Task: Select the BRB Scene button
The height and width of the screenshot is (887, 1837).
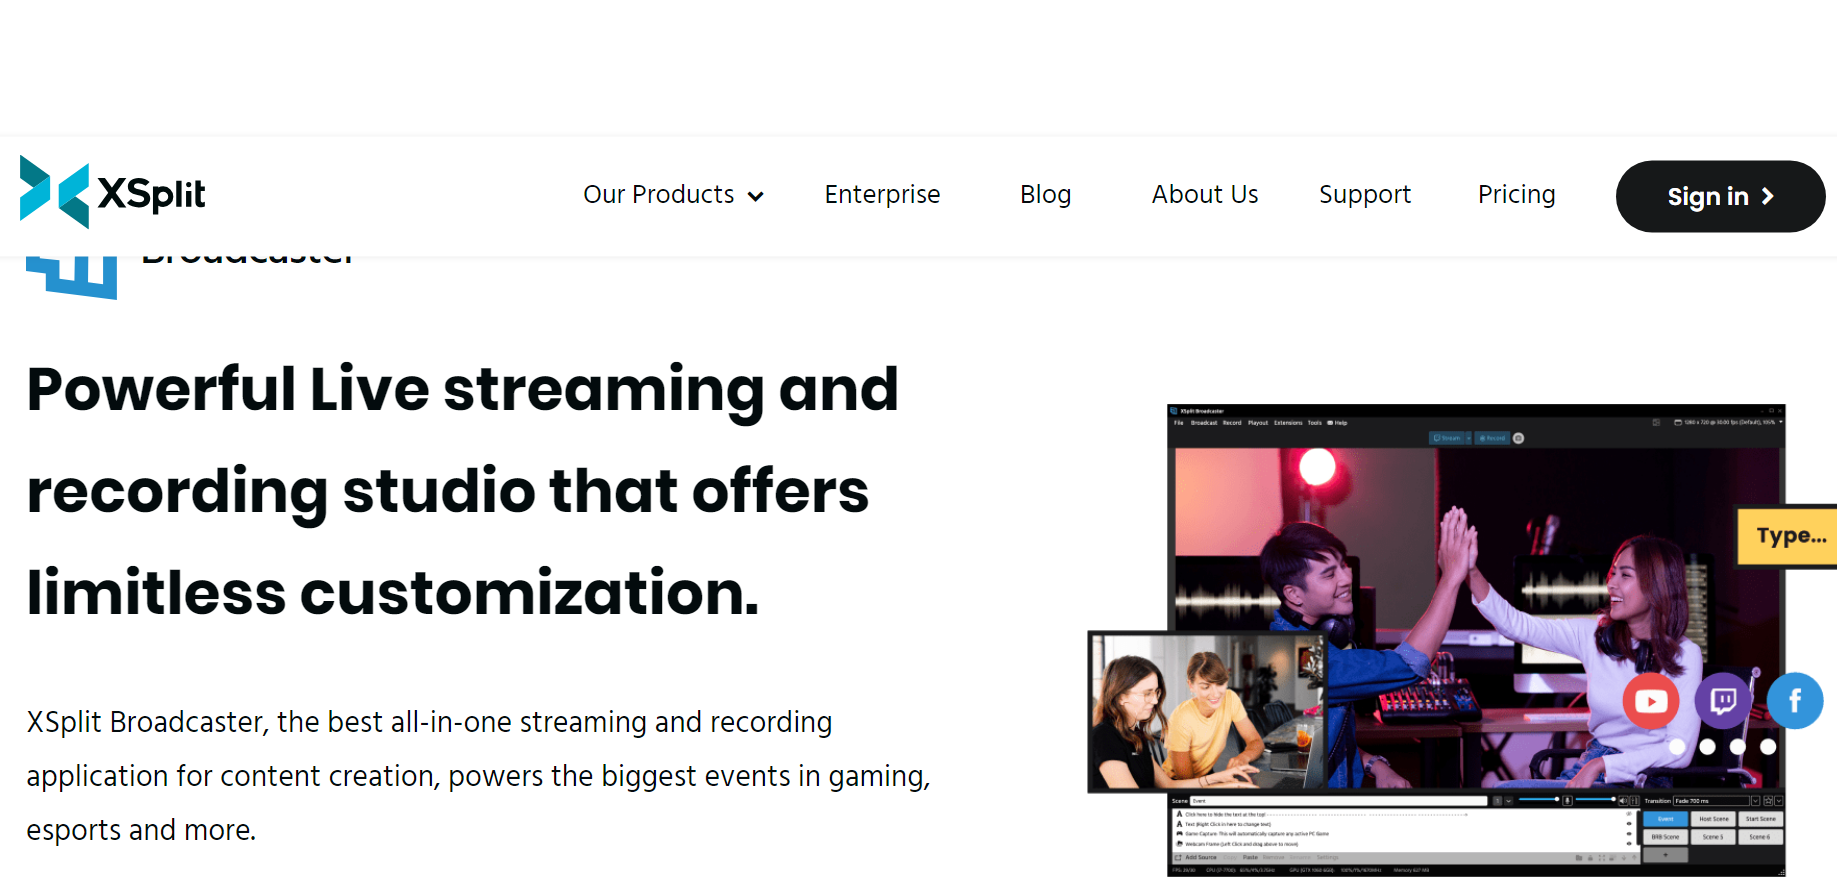Action: coord(1665,837)
